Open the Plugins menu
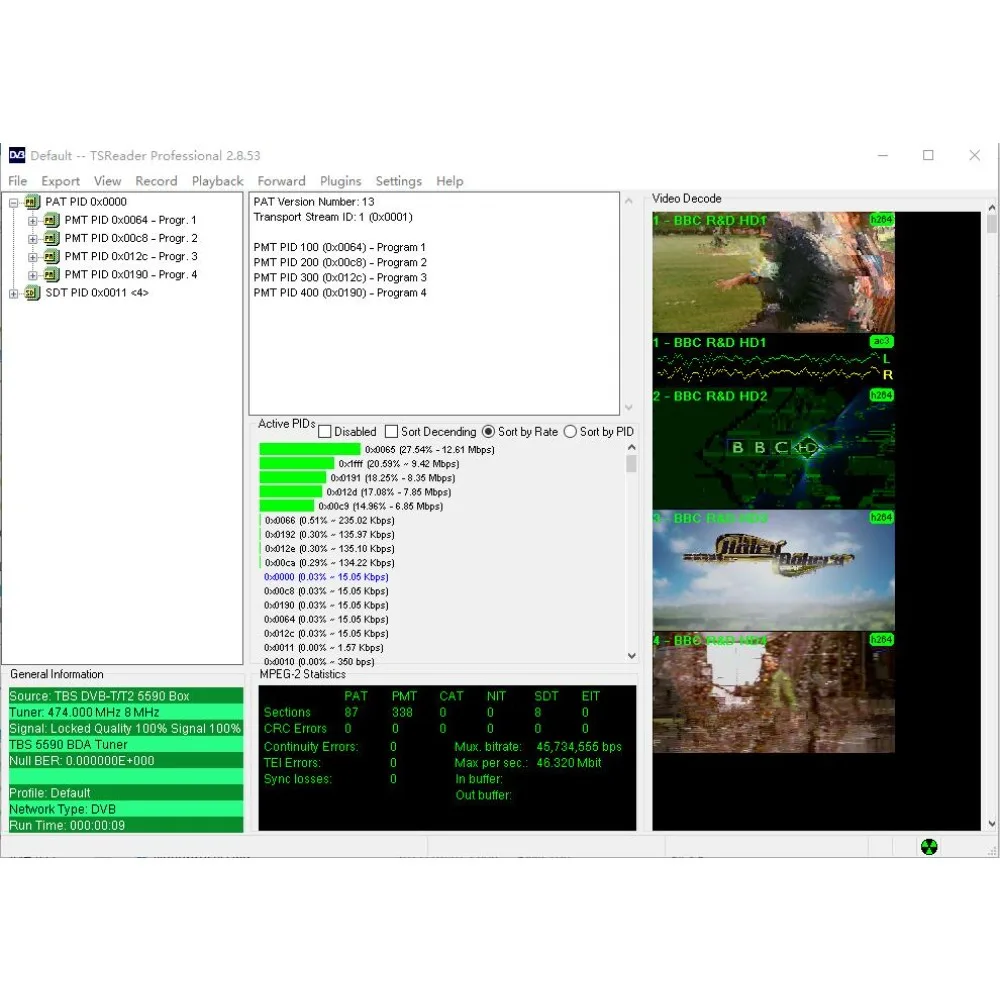The width and height of the screenshot is (1000, 1000). [x=341, y=181]
